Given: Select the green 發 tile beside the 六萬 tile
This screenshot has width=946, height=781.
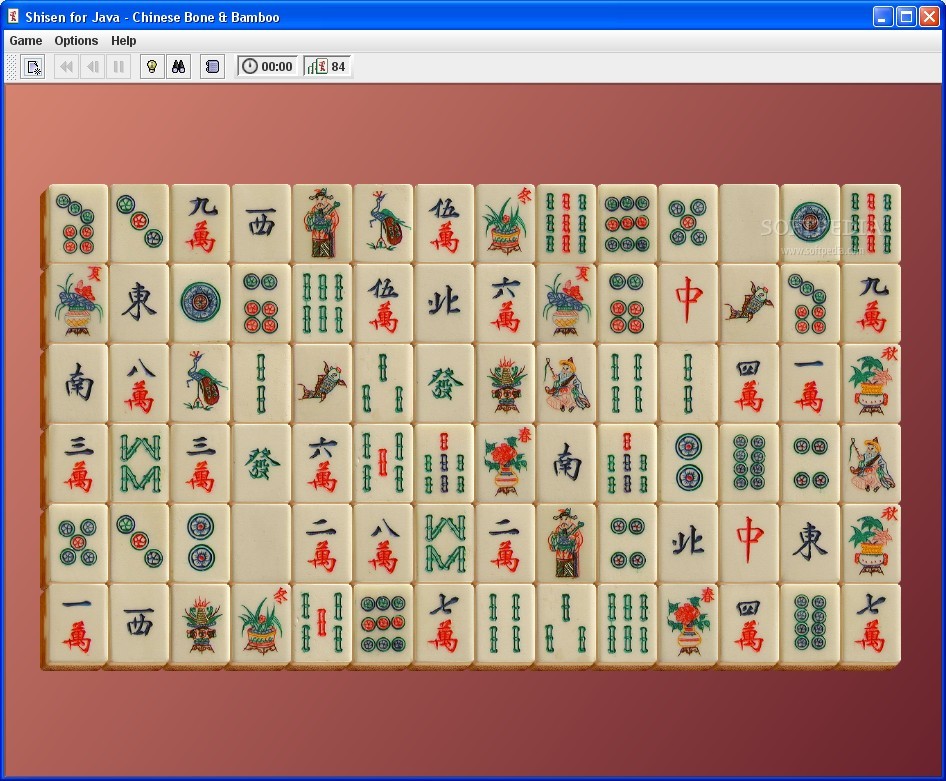Looking at the screenshot, I should tap(261, 463).
